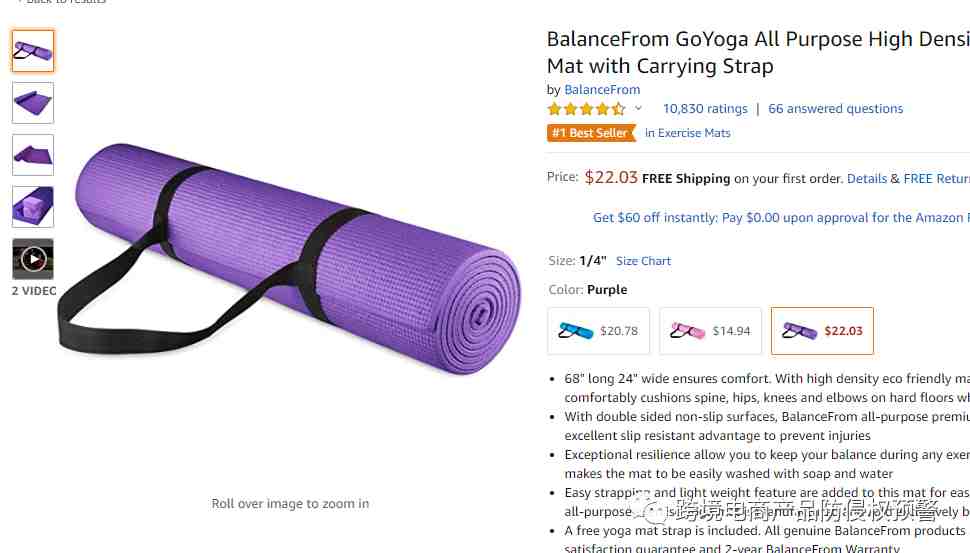Open the Exercise Mats category link
The width and height of the screenshot is (970, 553).
point(687,133)
